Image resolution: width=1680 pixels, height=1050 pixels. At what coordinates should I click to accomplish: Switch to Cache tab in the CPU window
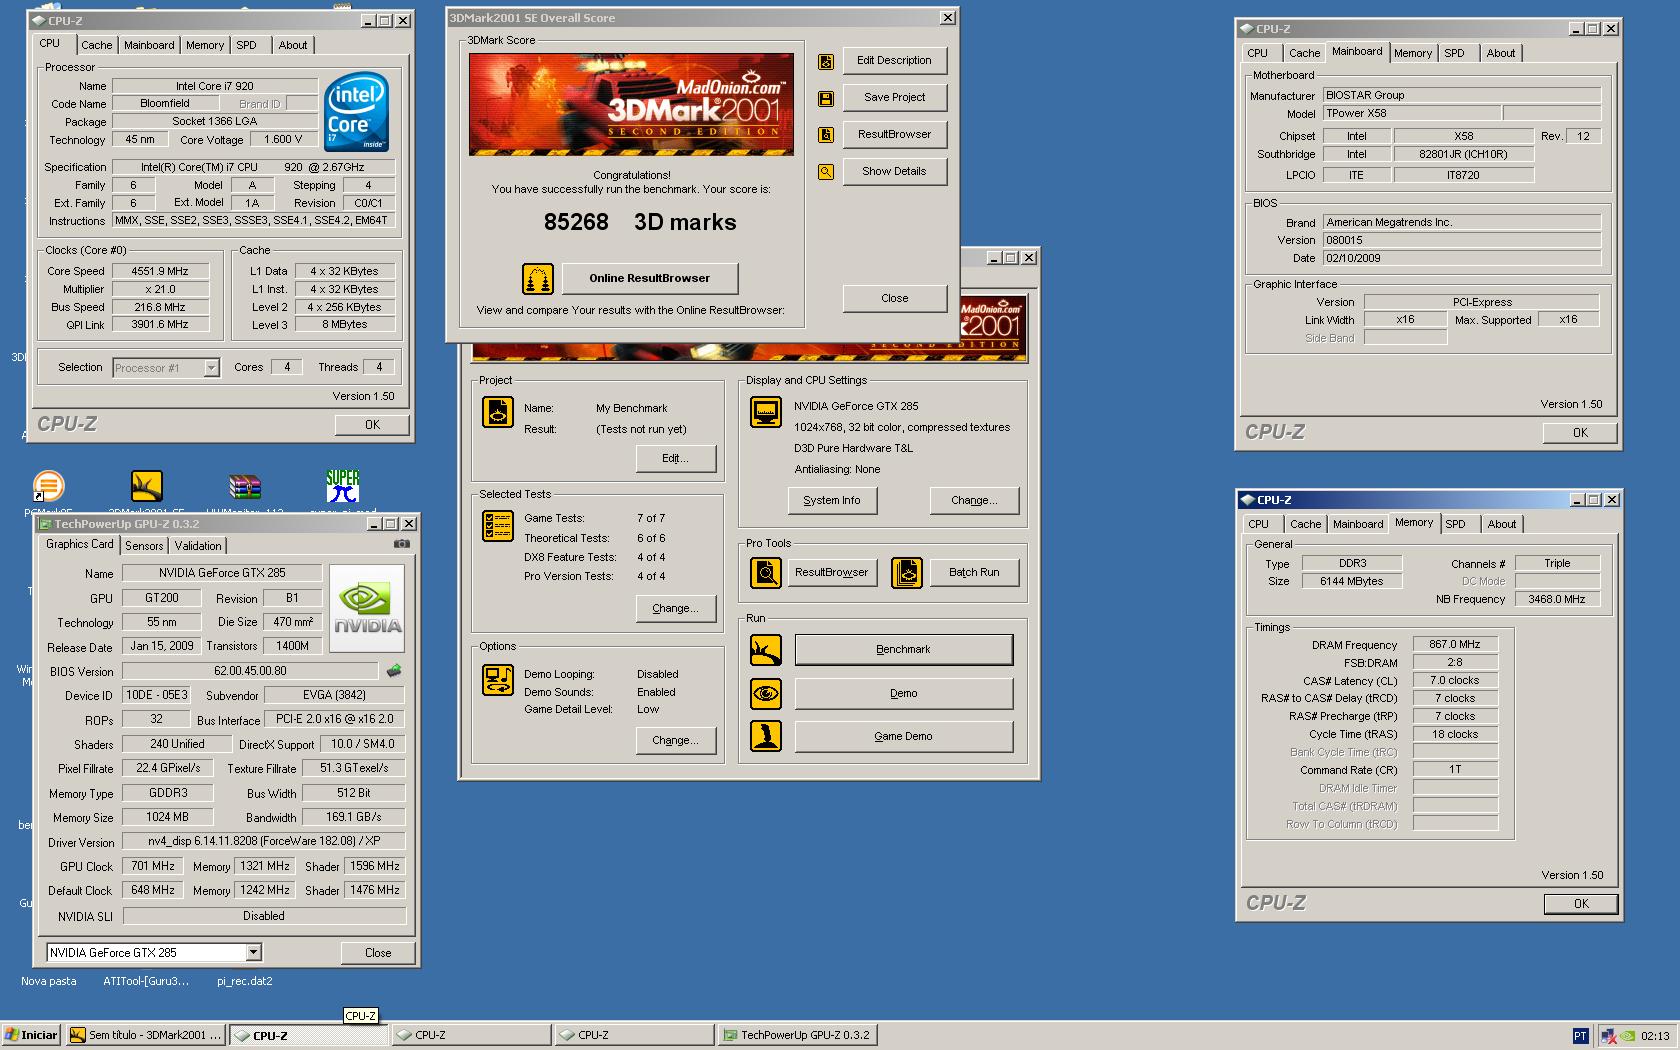tap(97, 45)
